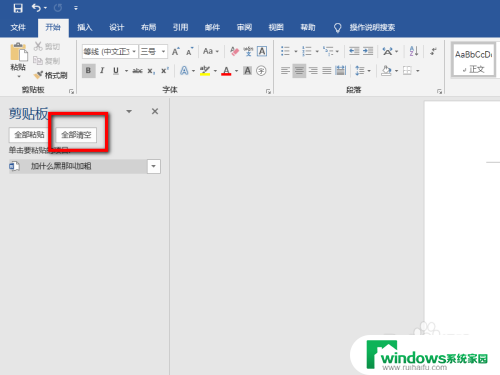Viewport: 500px width, 375px height.
Task: Switch to the 审阅 tab
Action: coord(244,27)
